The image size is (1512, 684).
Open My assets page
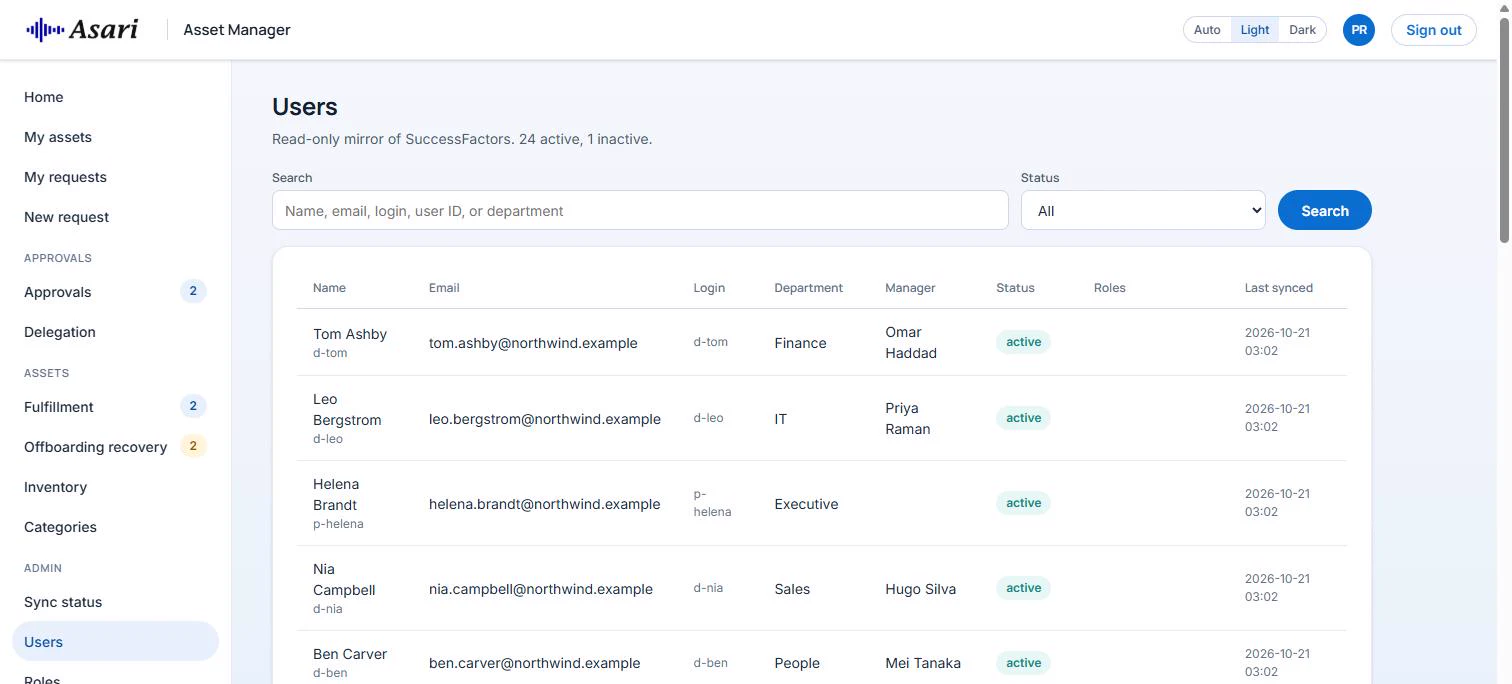point(115,137)
